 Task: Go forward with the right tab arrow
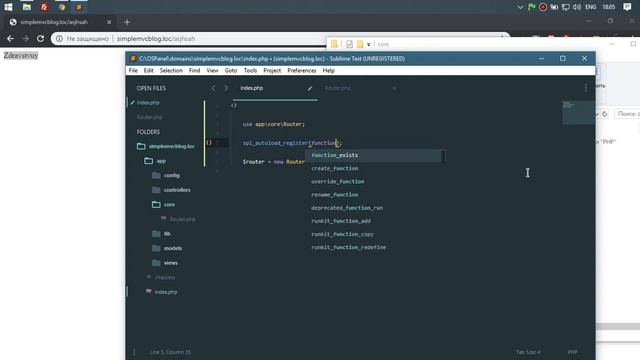coord(226,88)
